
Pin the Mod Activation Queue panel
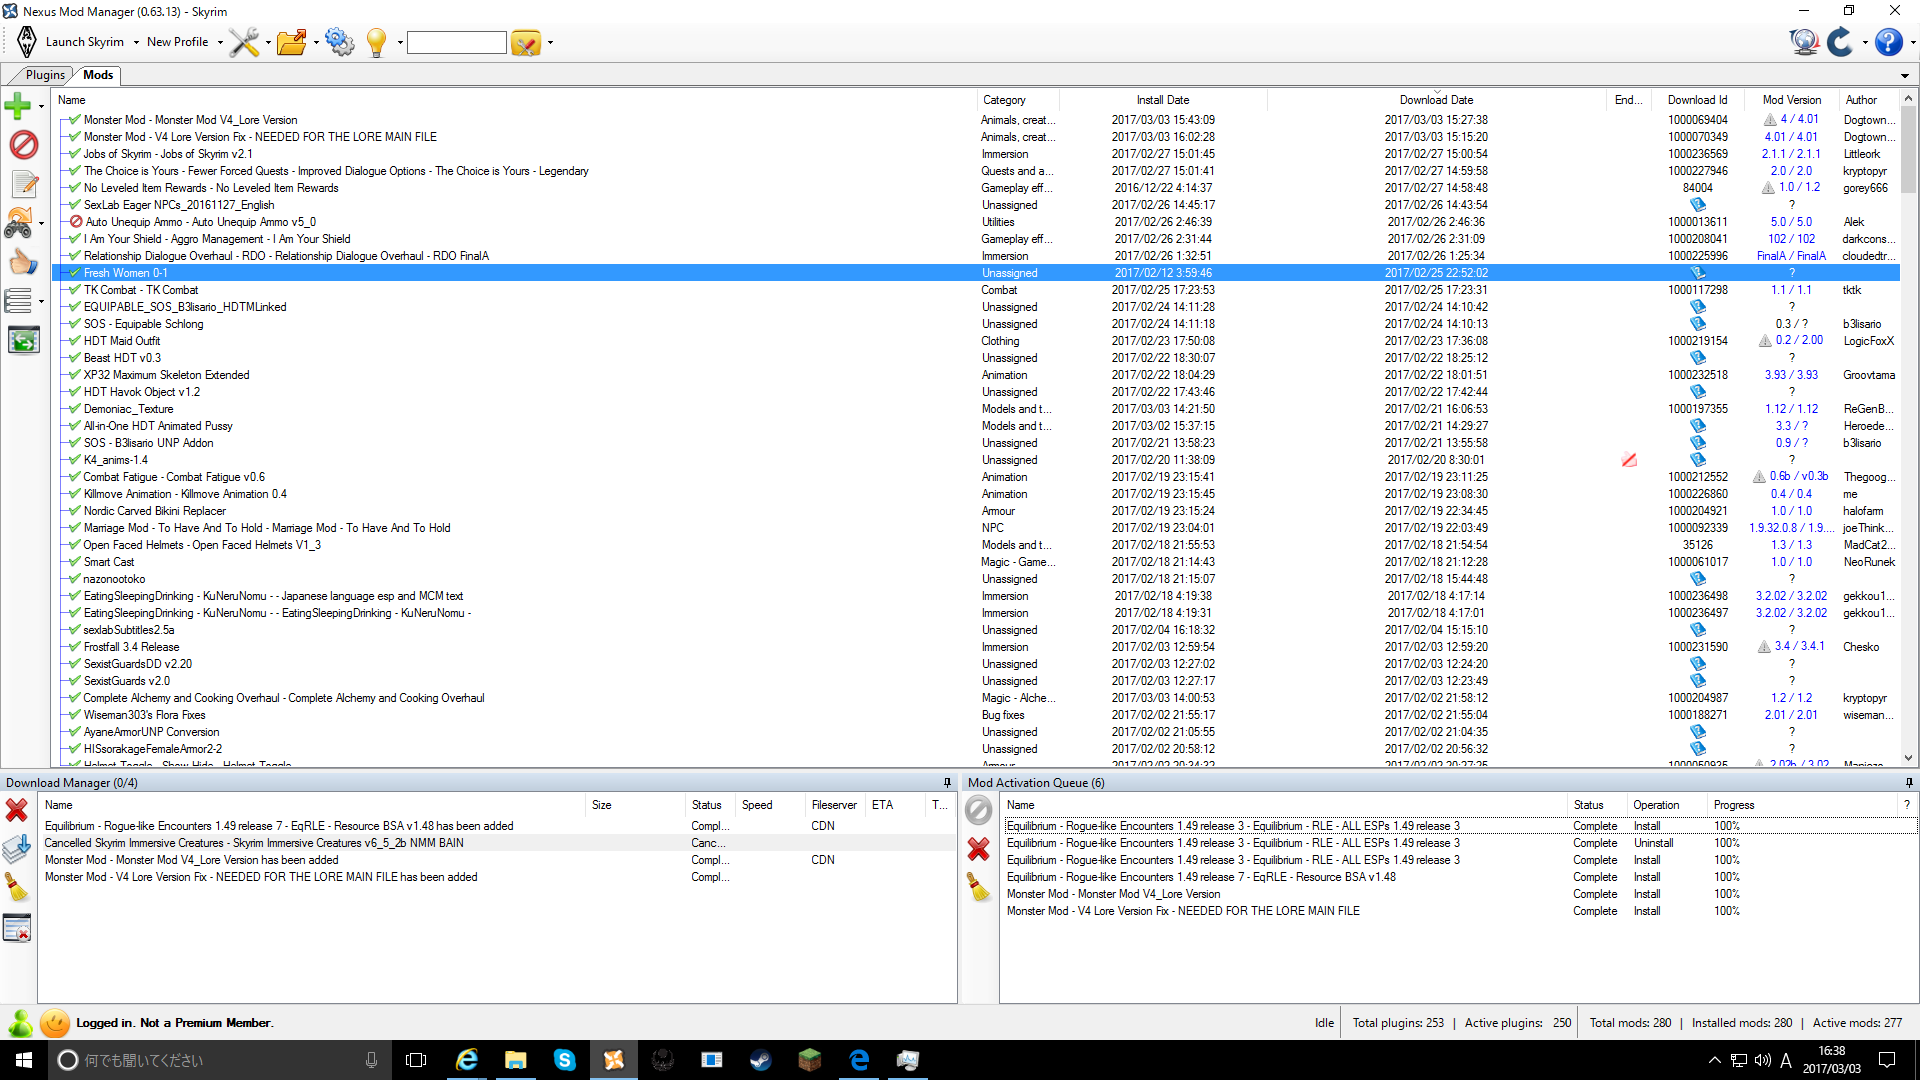(x=1909, y=783)
